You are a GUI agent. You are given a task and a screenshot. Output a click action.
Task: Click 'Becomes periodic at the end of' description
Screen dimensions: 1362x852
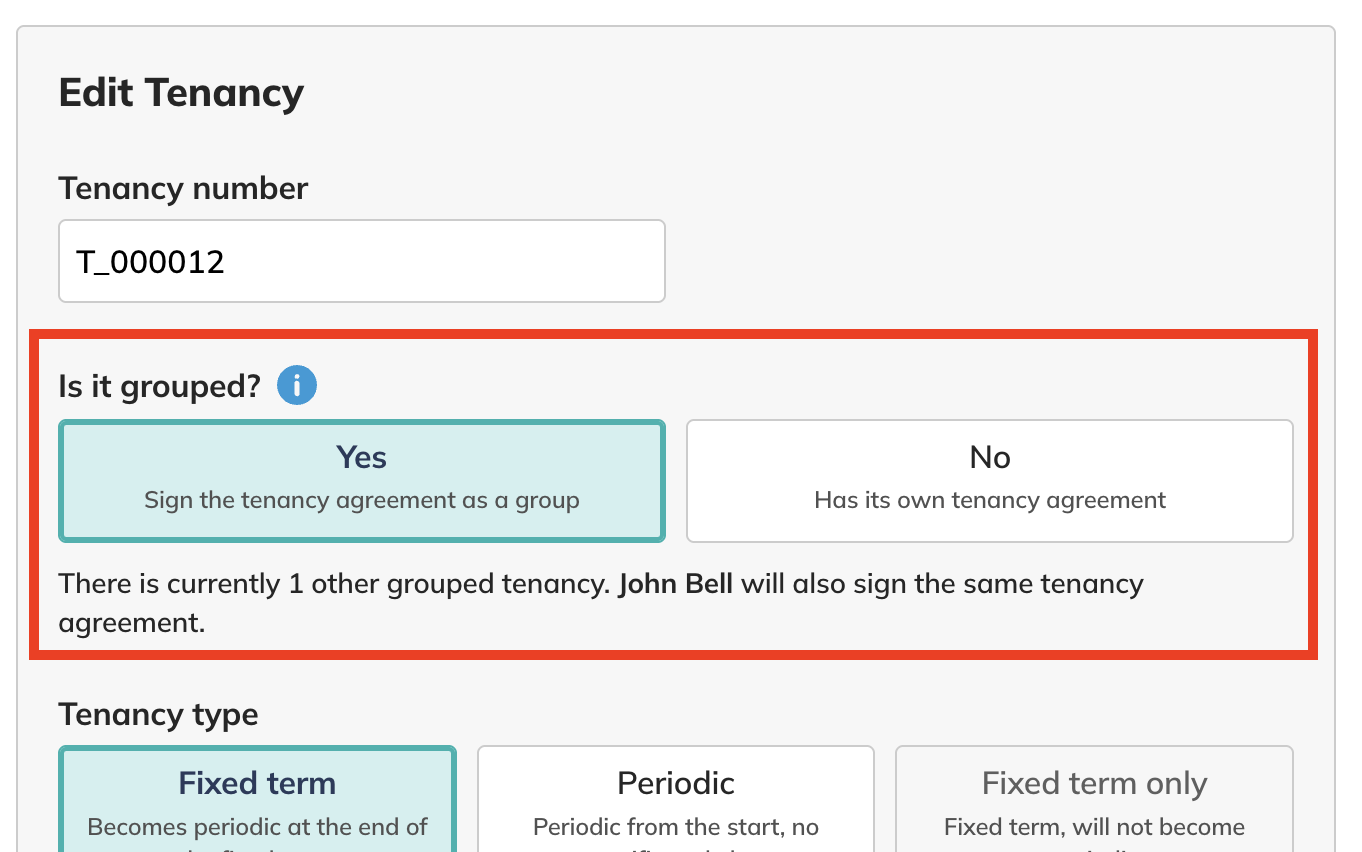click(257, 828)
